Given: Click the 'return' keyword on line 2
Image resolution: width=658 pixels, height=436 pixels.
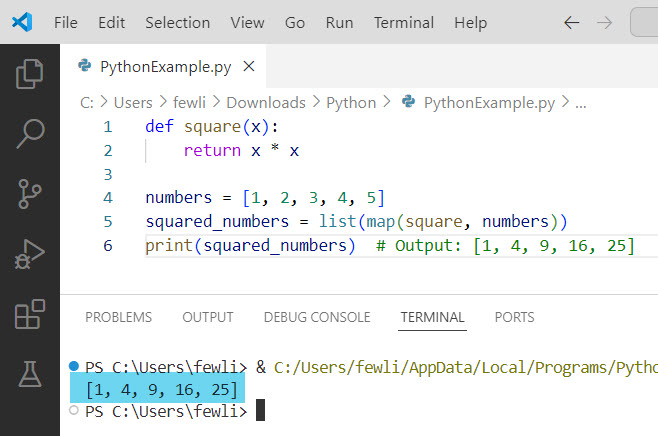Looking at the screenshot, I should [x=212, y=150].
